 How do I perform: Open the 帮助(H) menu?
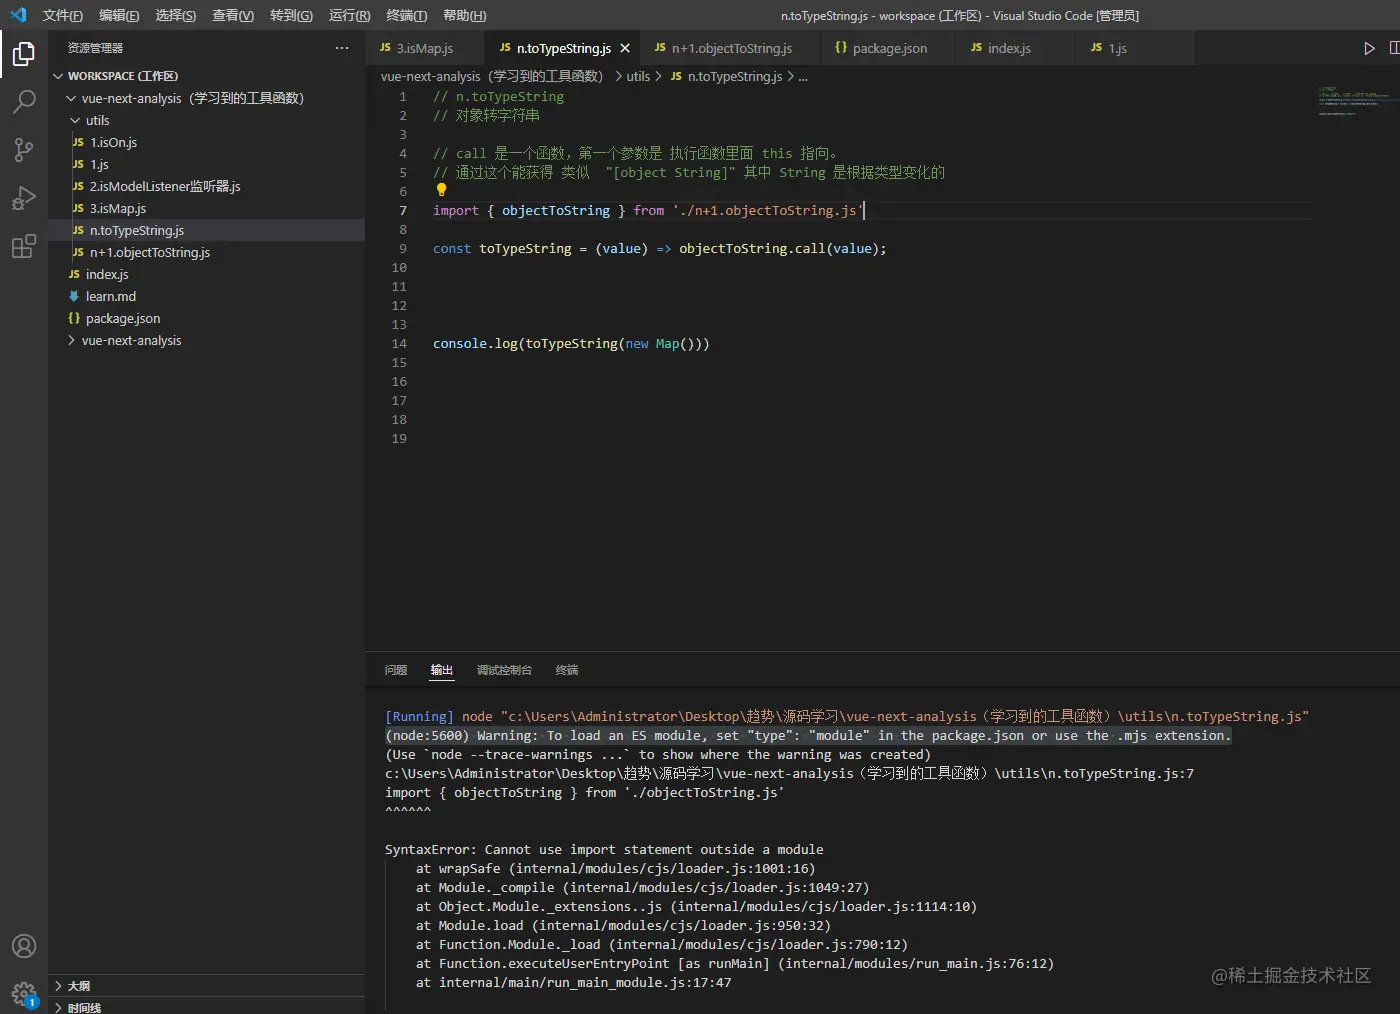pos(464,15)
